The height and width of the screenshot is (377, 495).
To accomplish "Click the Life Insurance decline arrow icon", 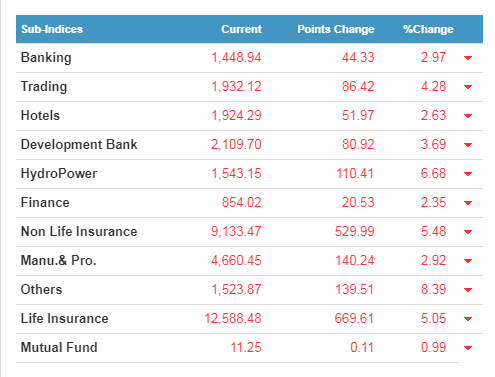I will [468, 319].
